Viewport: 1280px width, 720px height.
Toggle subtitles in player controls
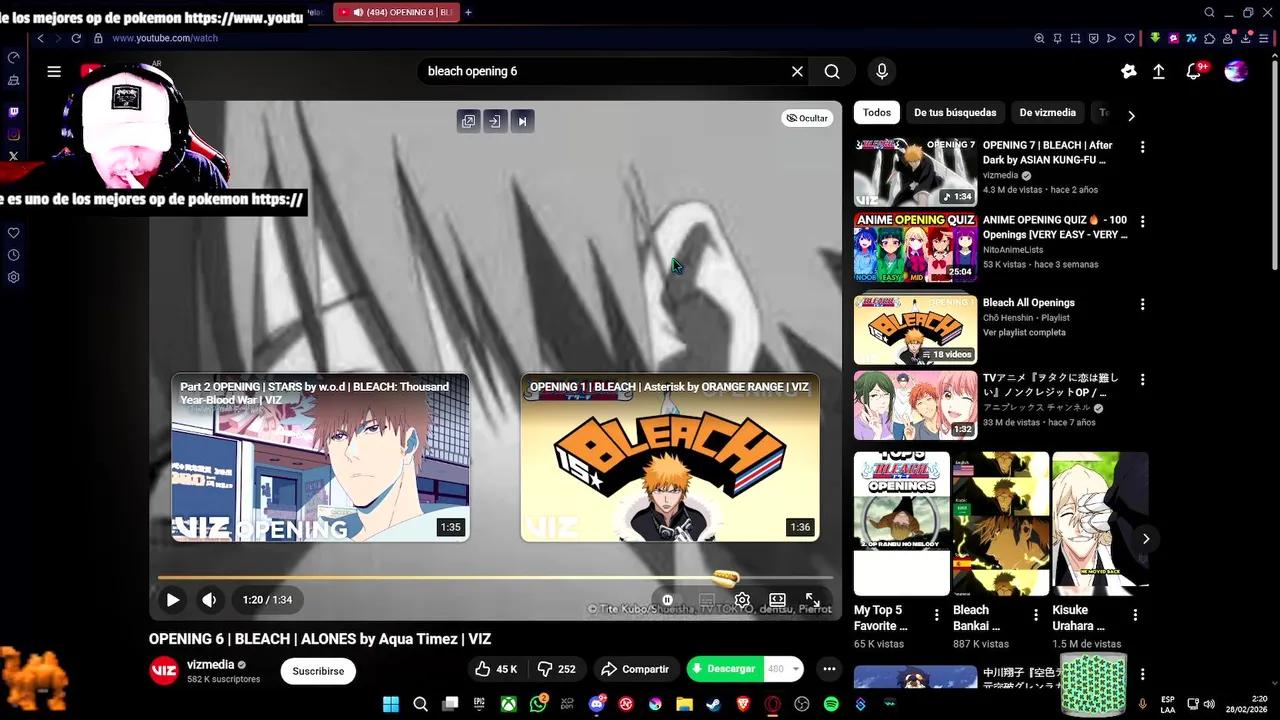(x=707, y=600)
